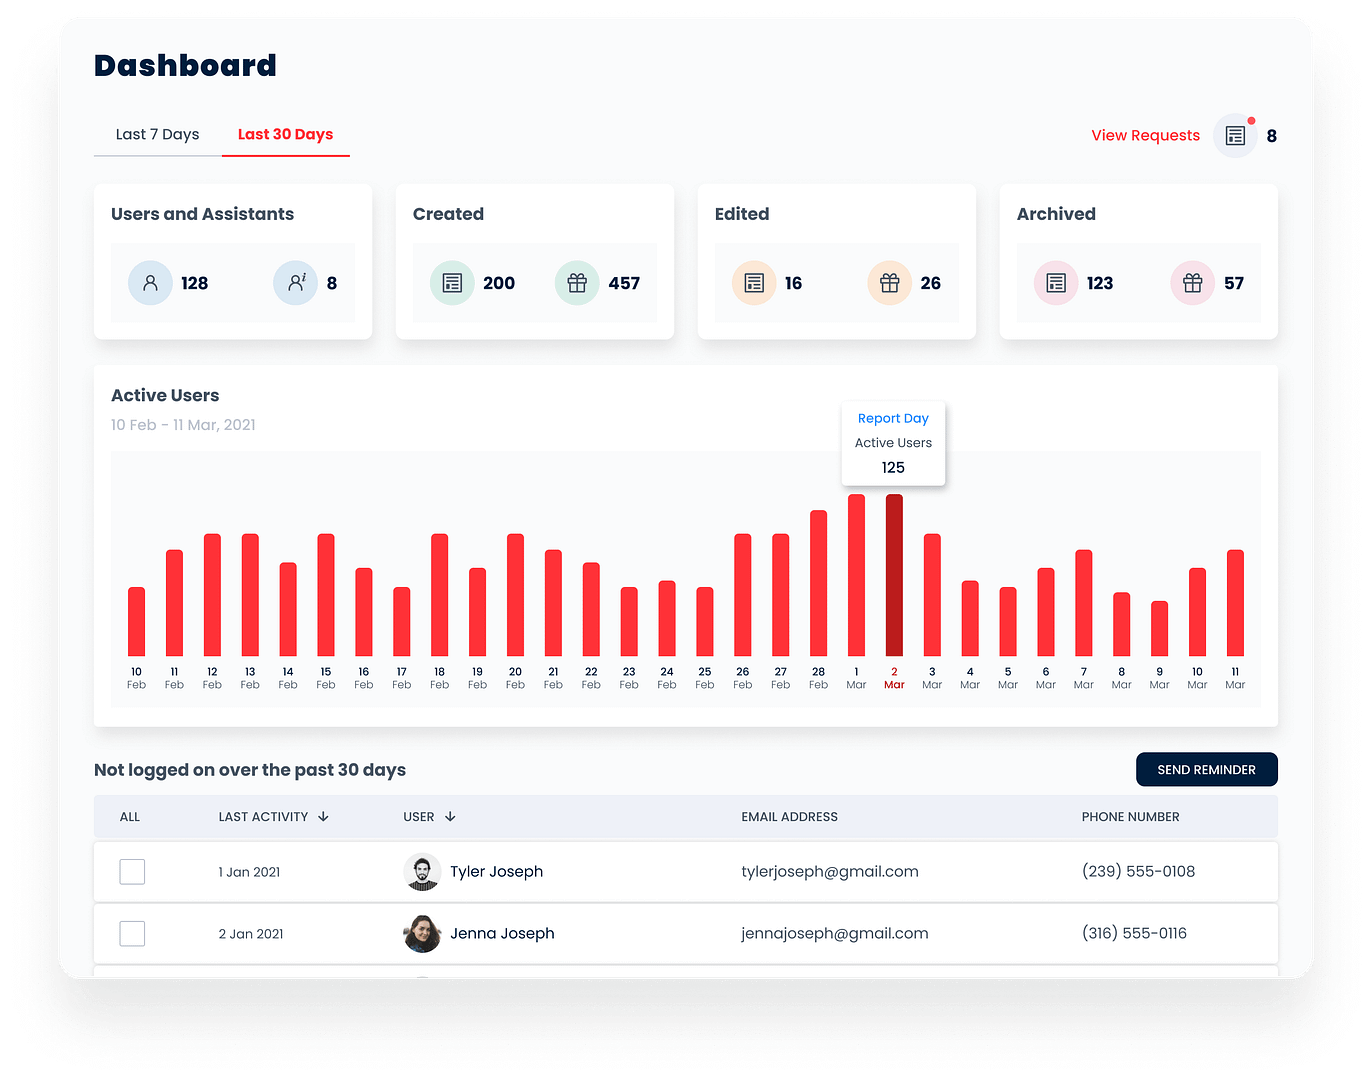
Task: Click the assistants icon beside 8
Action: click(x=296, y=283)
